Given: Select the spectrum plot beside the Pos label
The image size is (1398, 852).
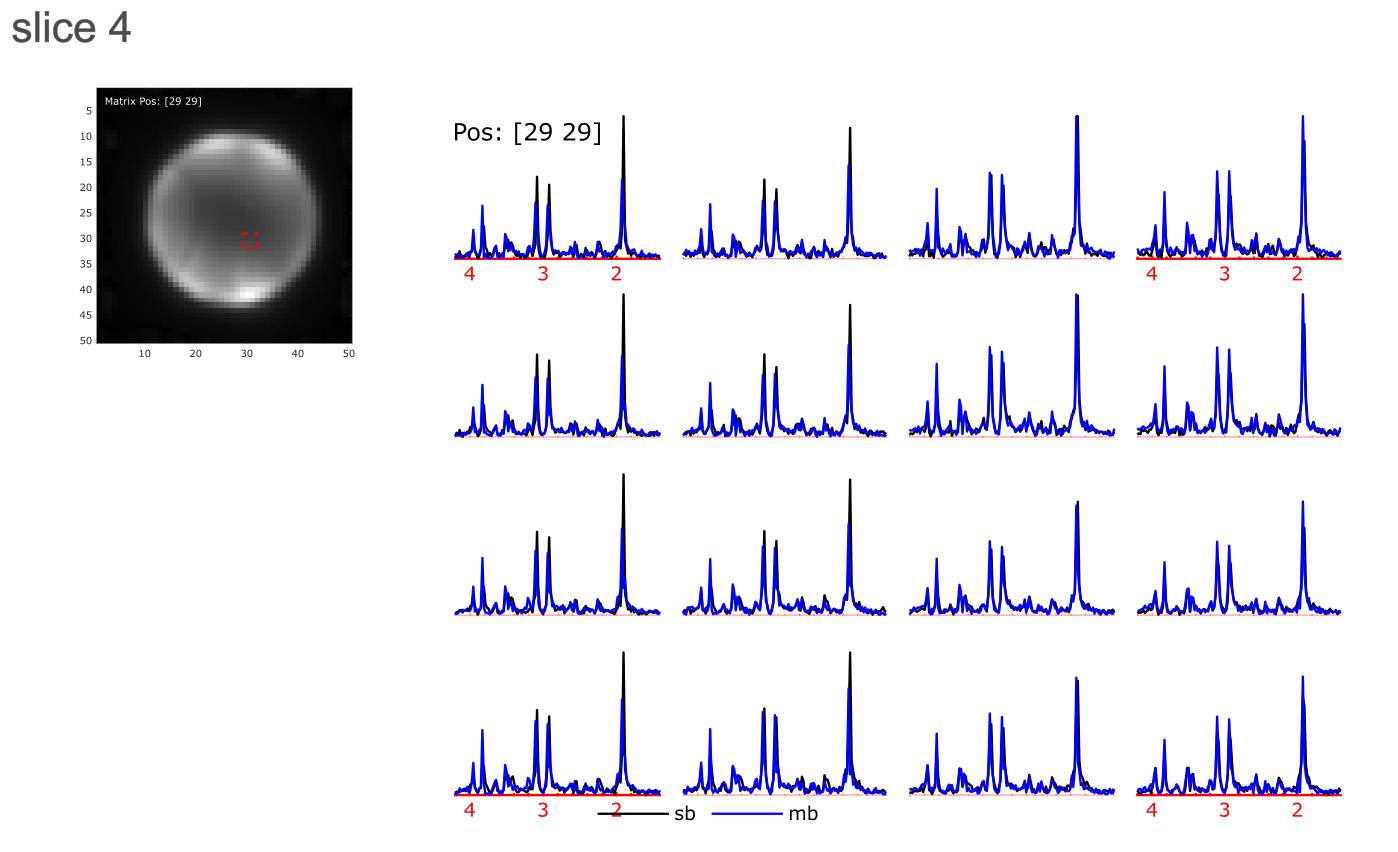Looking at the screenshot, I should click(x=557, y=187).
